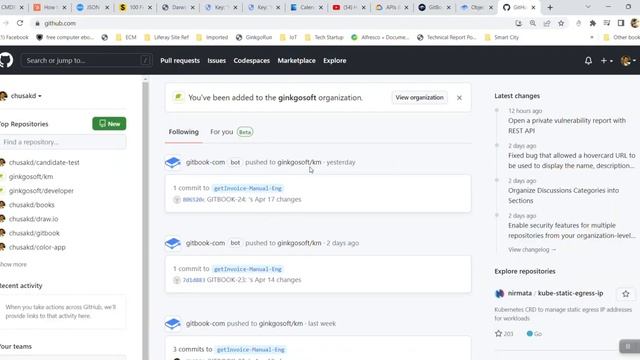Click the Find a repository field
This screenshot has height=360, width=640.
click(x=63, y=142)
